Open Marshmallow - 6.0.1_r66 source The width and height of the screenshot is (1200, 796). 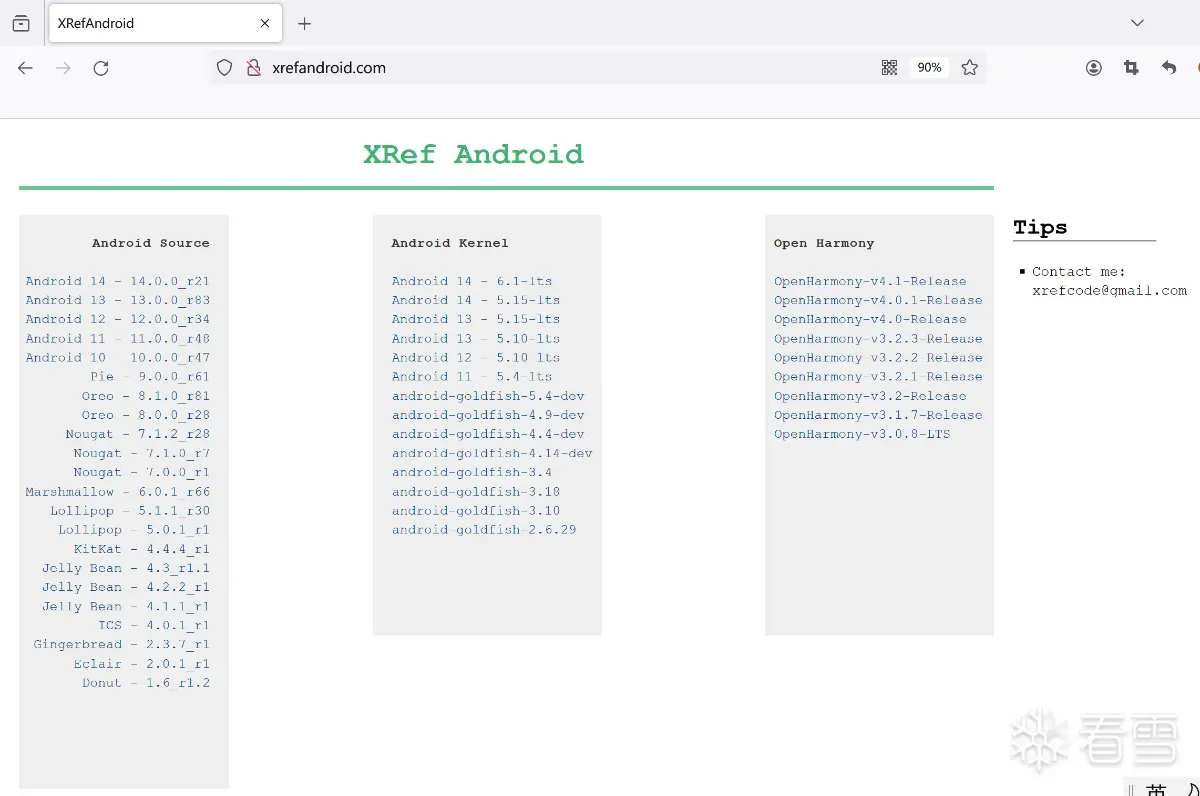click(x=118, y=492)
